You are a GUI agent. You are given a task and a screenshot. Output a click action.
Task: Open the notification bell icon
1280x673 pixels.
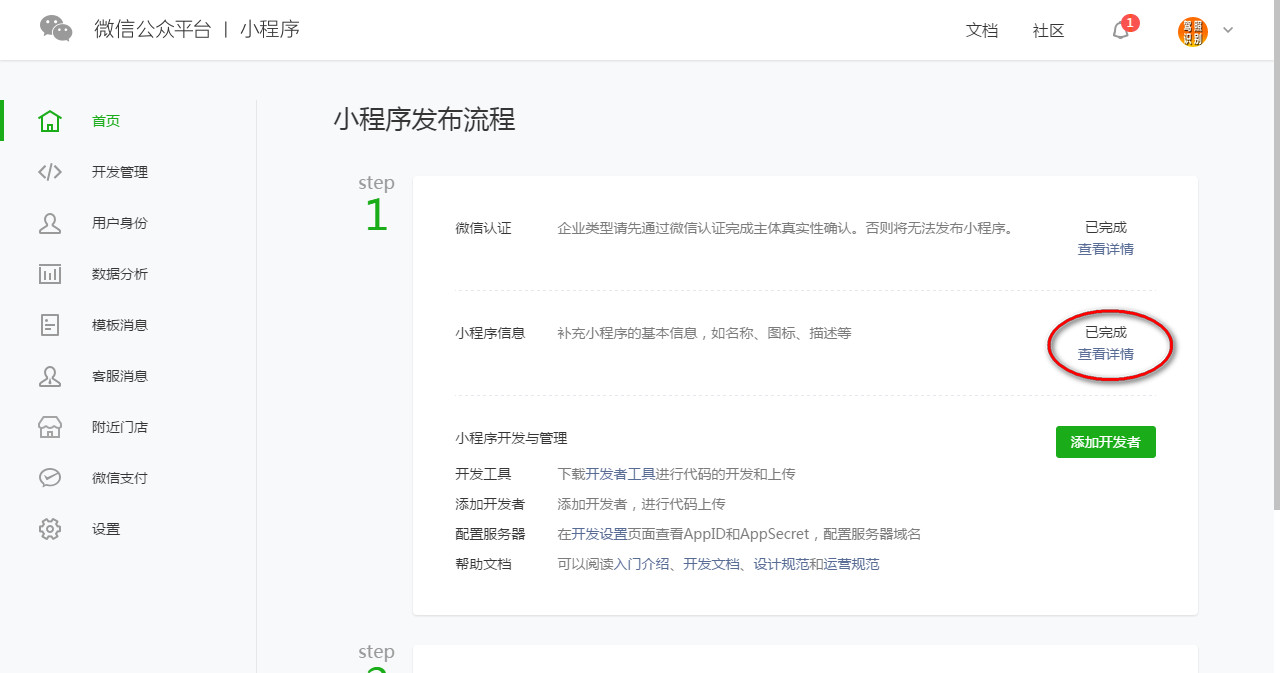[x=1120, y=30]
